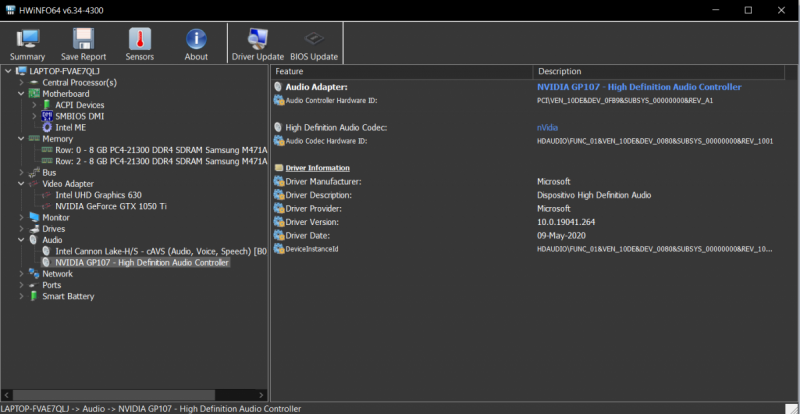This screenshot has width=800, height=414.
Task: Launch the Driver Update tool
Action: pyautogui.click(x=258, y=45)
